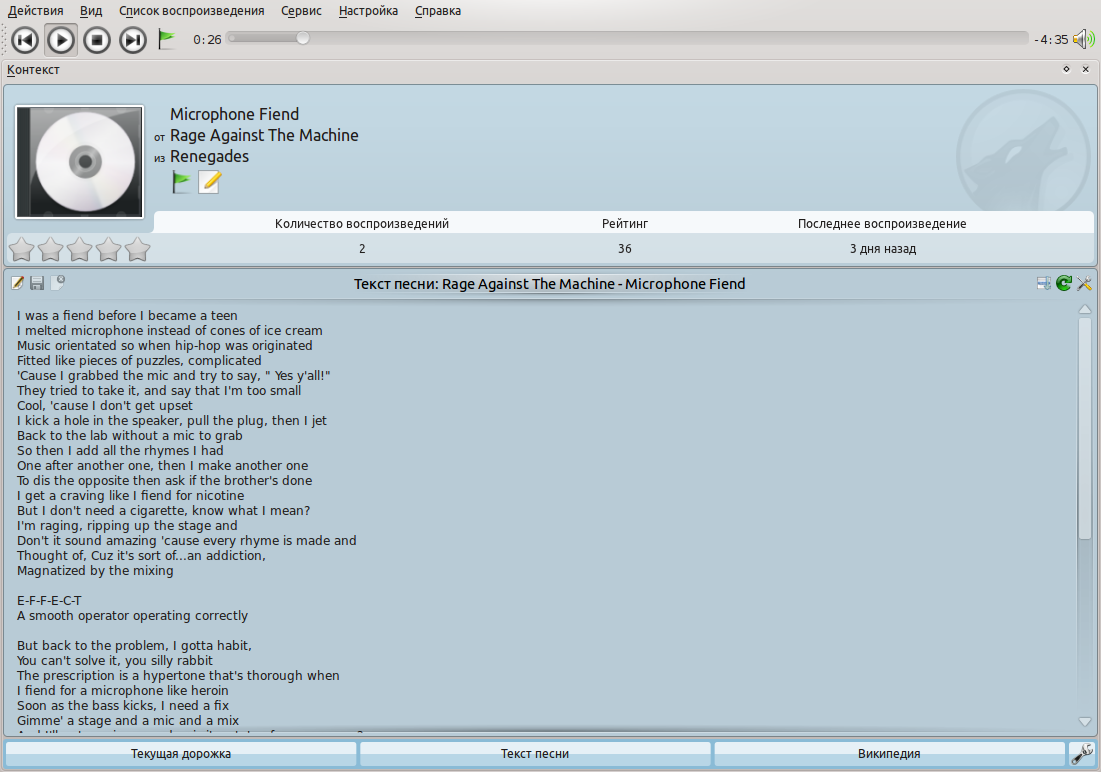The width and height of the screenshot is (1101, 772).
Task: Click the remaining time label -4:35
Action: pos(1050,39)
